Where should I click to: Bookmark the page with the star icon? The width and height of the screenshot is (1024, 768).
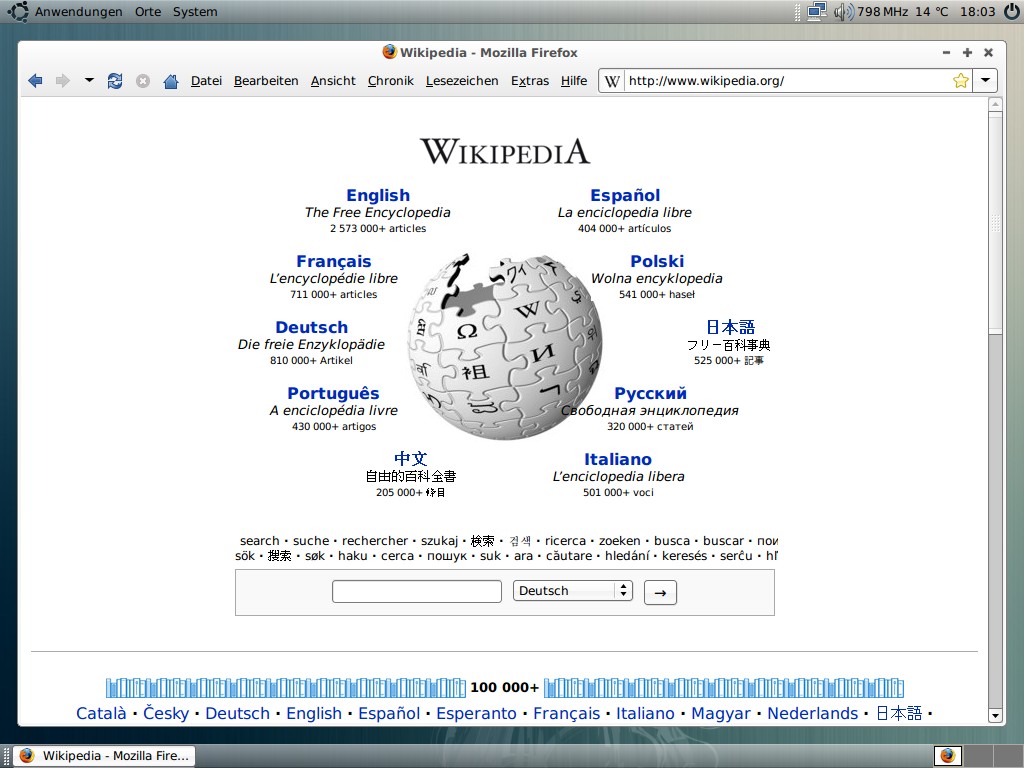click(961, 81)
